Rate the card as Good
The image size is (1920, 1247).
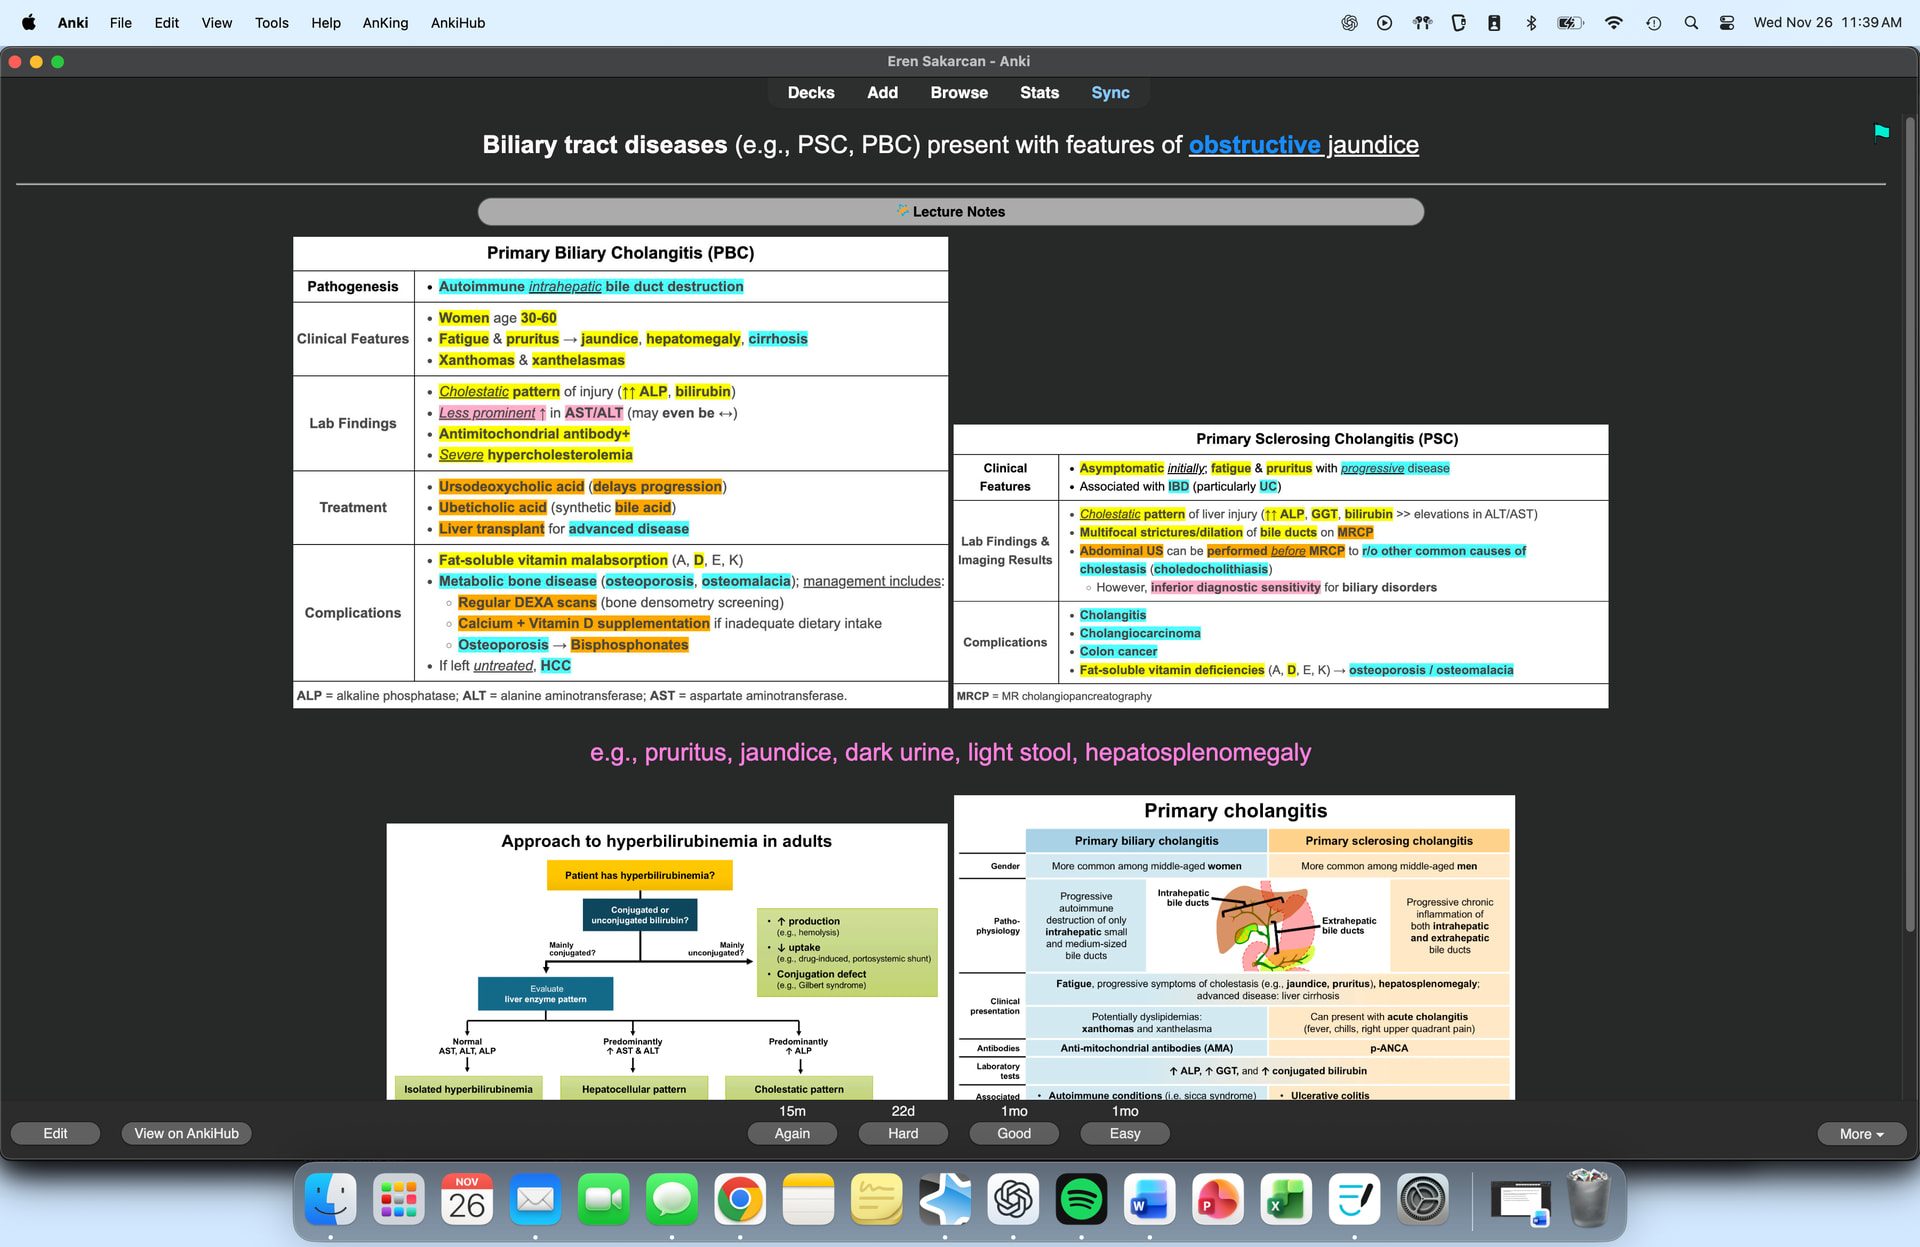(1013, 1133)
